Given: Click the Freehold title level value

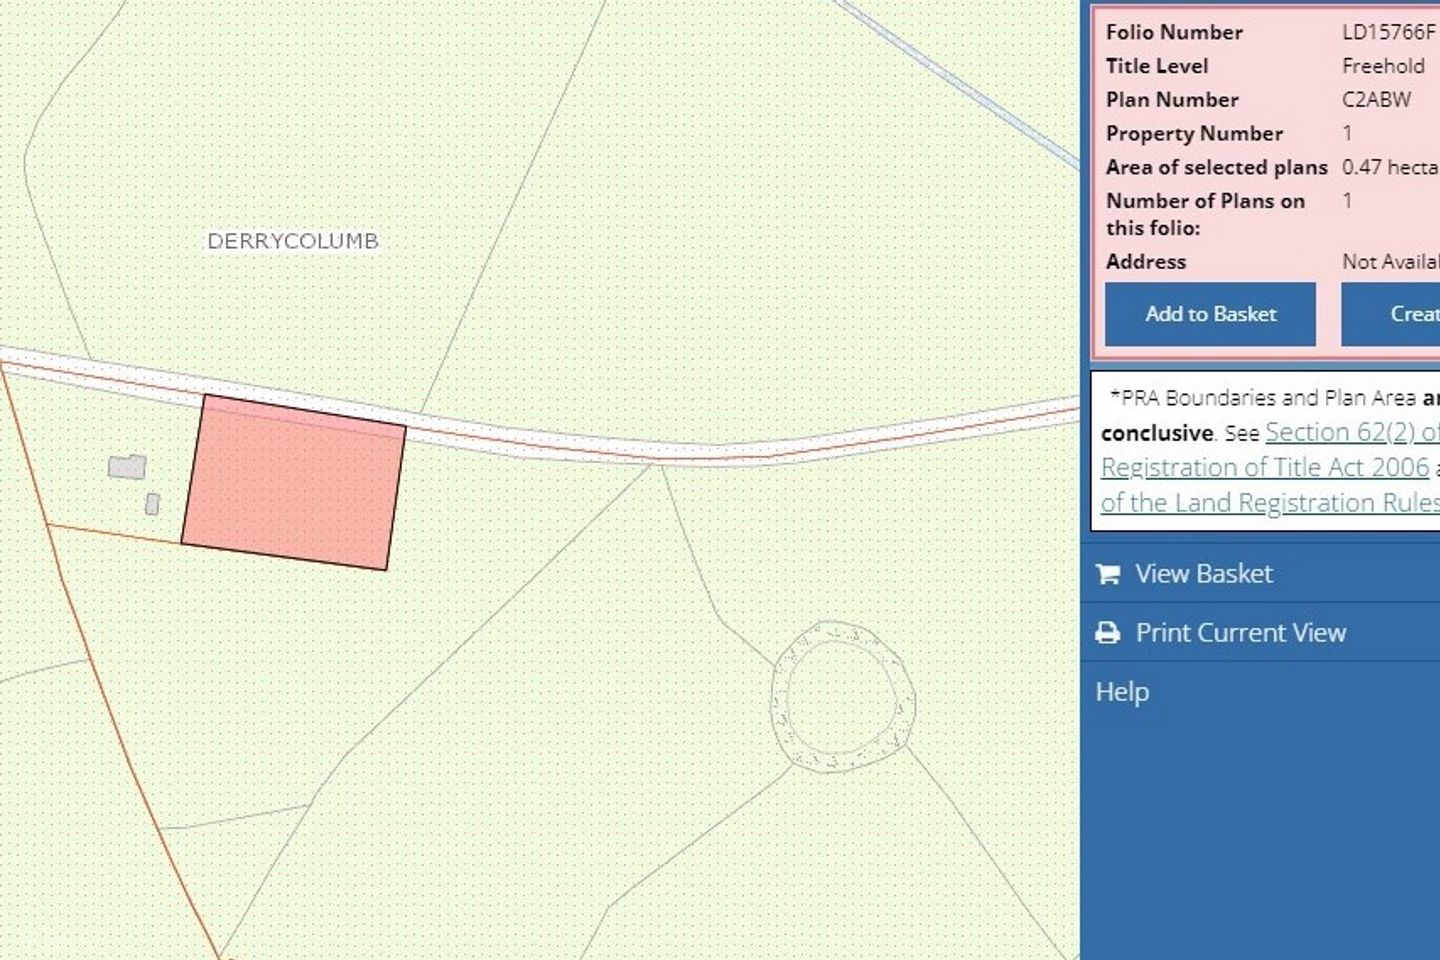Looking at the screenshot, I should pos(1383,66).
